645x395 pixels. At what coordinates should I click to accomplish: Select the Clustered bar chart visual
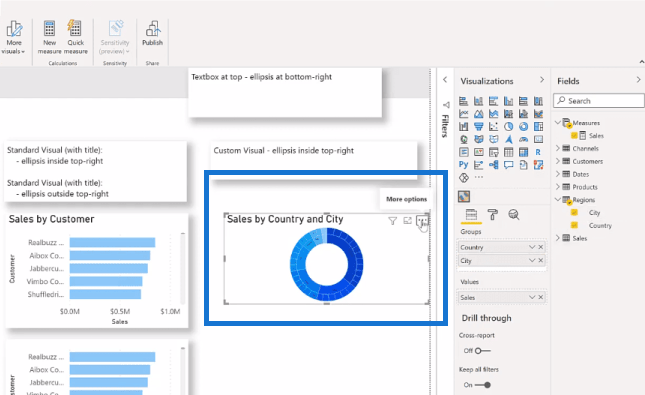click(x=493, y=101)
